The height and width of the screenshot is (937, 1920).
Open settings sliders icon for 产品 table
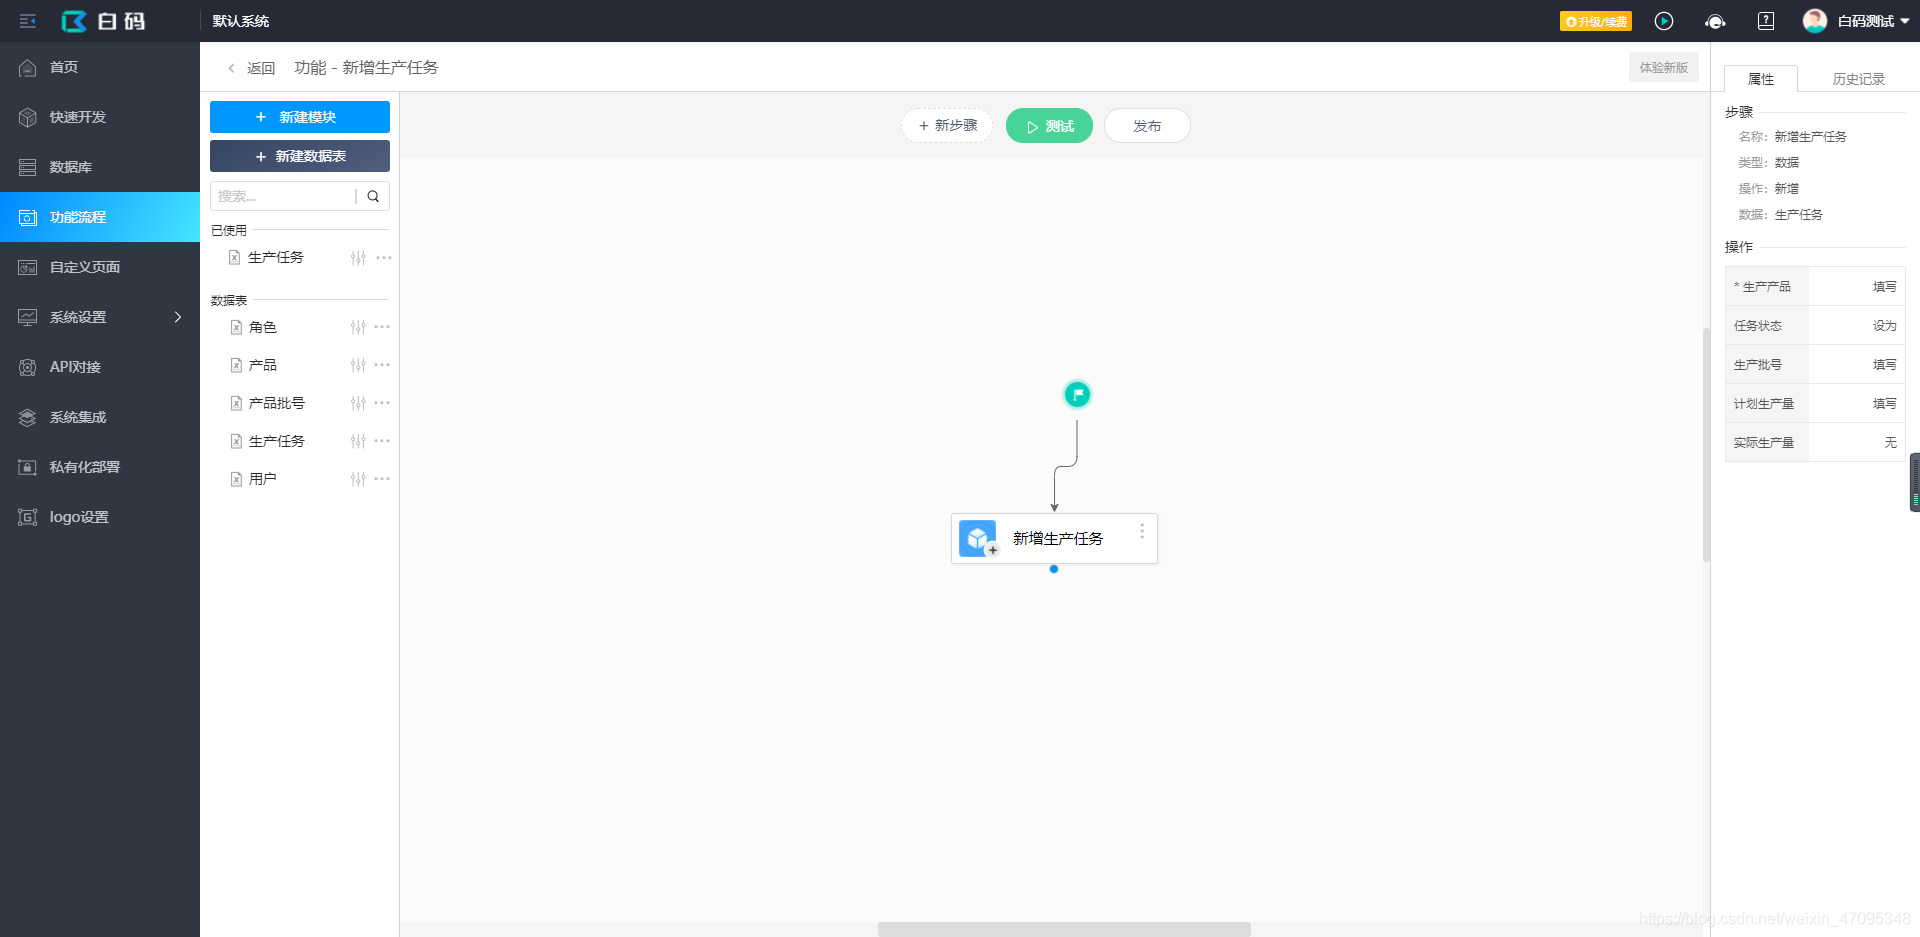coord(358,365)
